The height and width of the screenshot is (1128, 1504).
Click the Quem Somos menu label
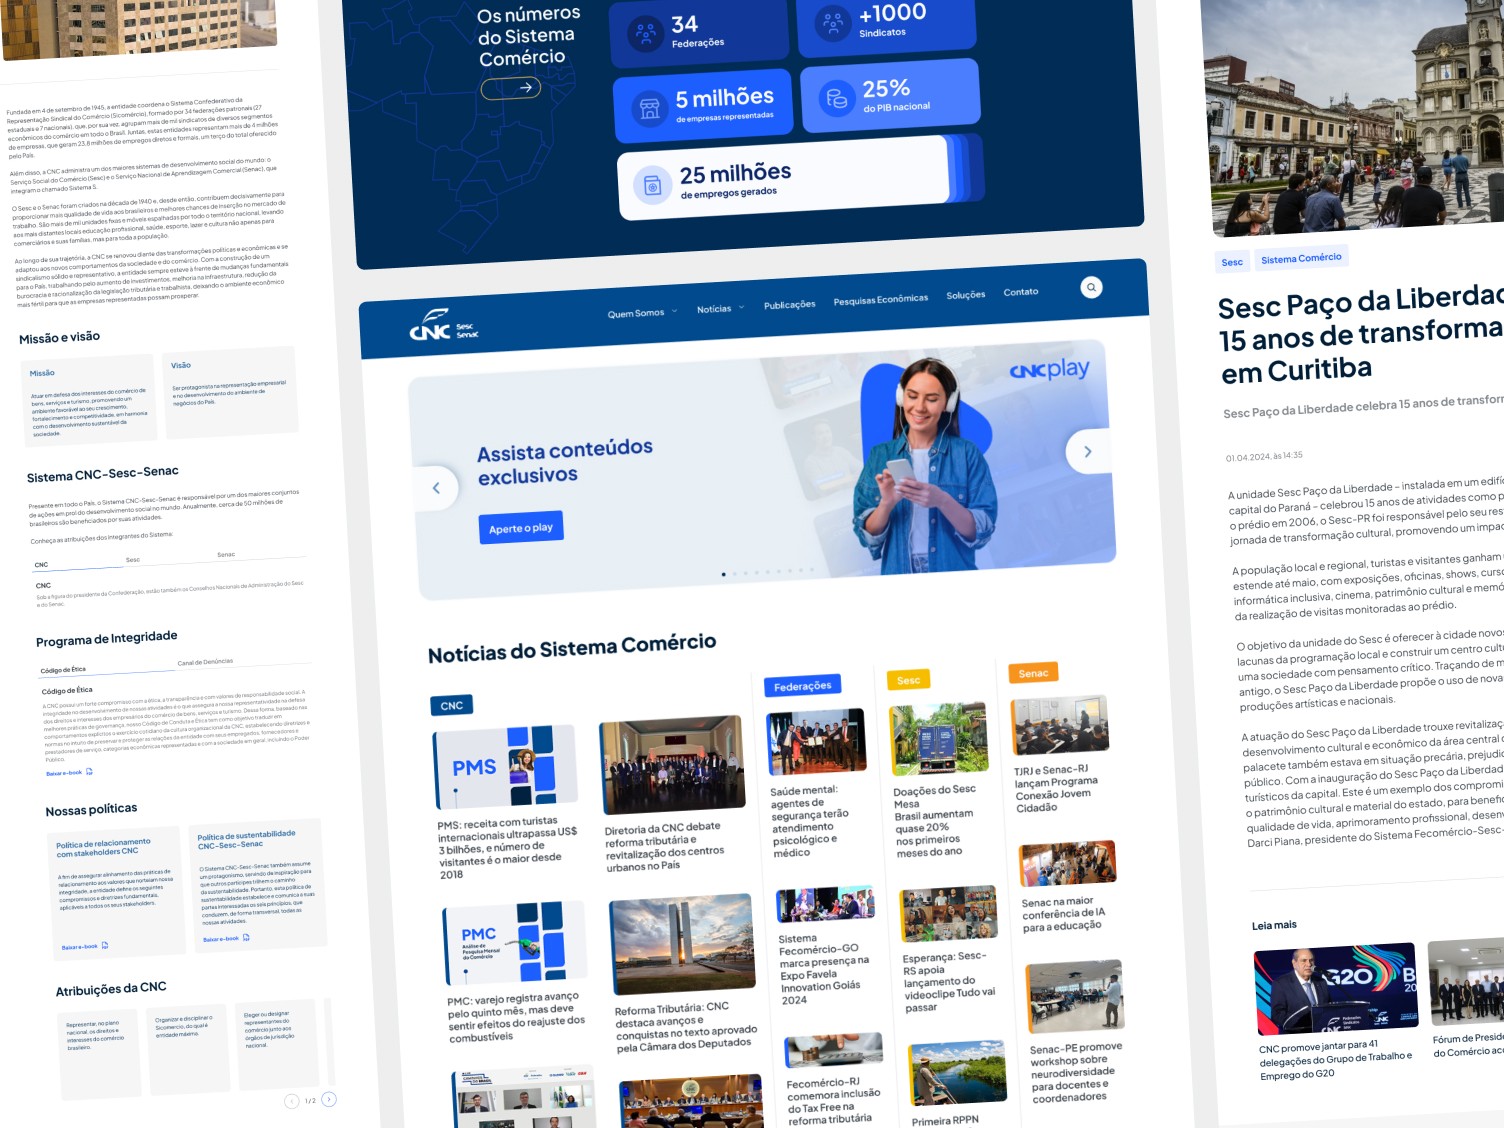tap(636, 313)
